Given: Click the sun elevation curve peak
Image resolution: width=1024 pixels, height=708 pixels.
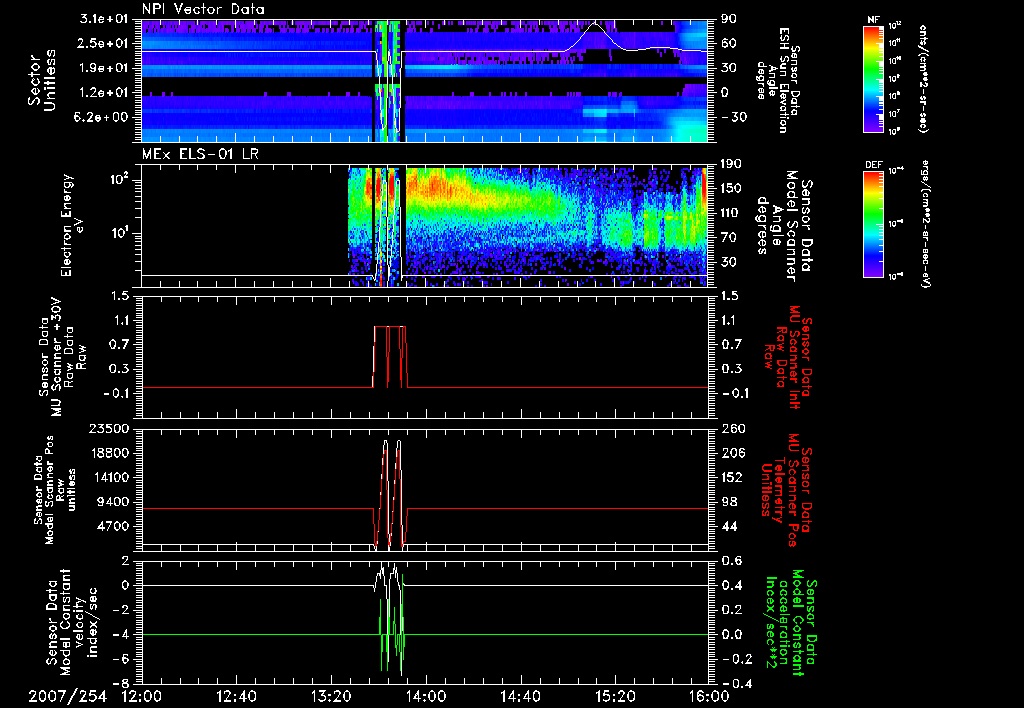Looking at the screenshot, I should click(595, 24).
